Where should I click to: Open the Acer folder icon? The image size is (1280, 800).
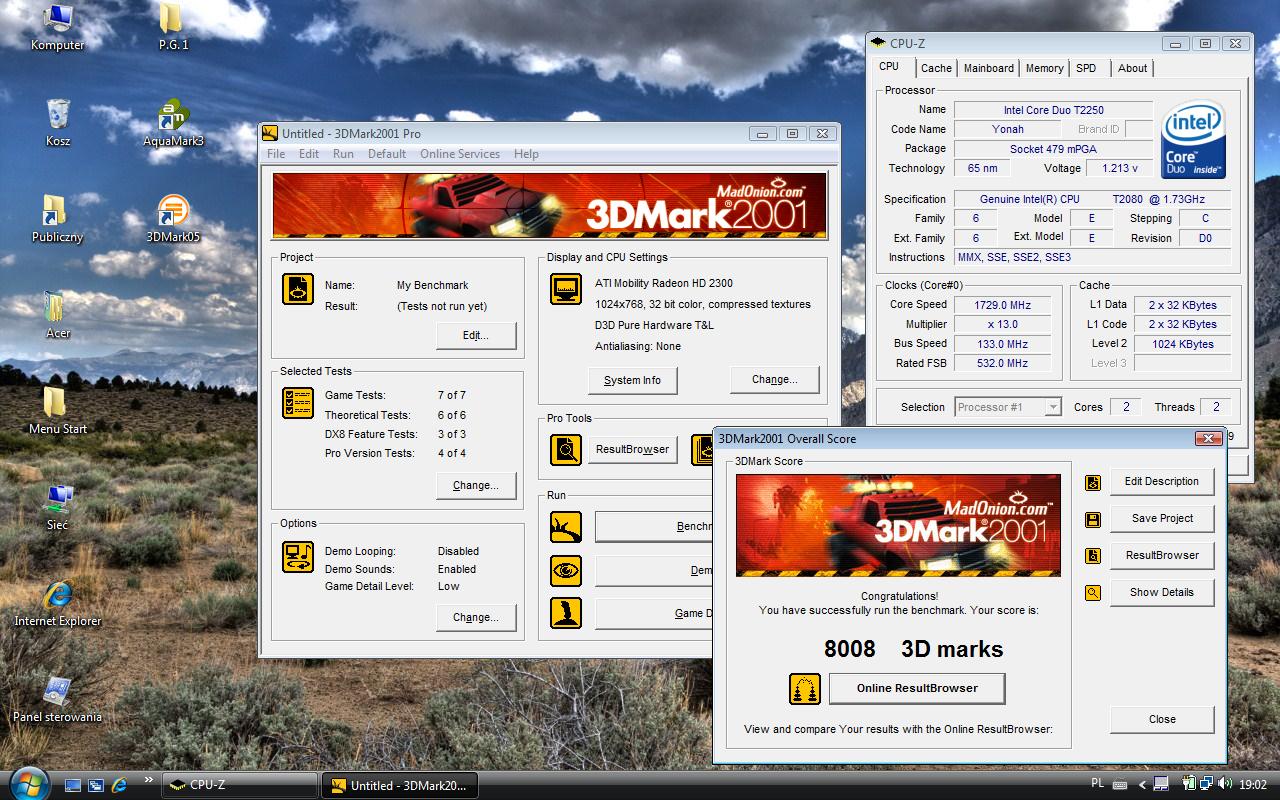tap(57, 315)
